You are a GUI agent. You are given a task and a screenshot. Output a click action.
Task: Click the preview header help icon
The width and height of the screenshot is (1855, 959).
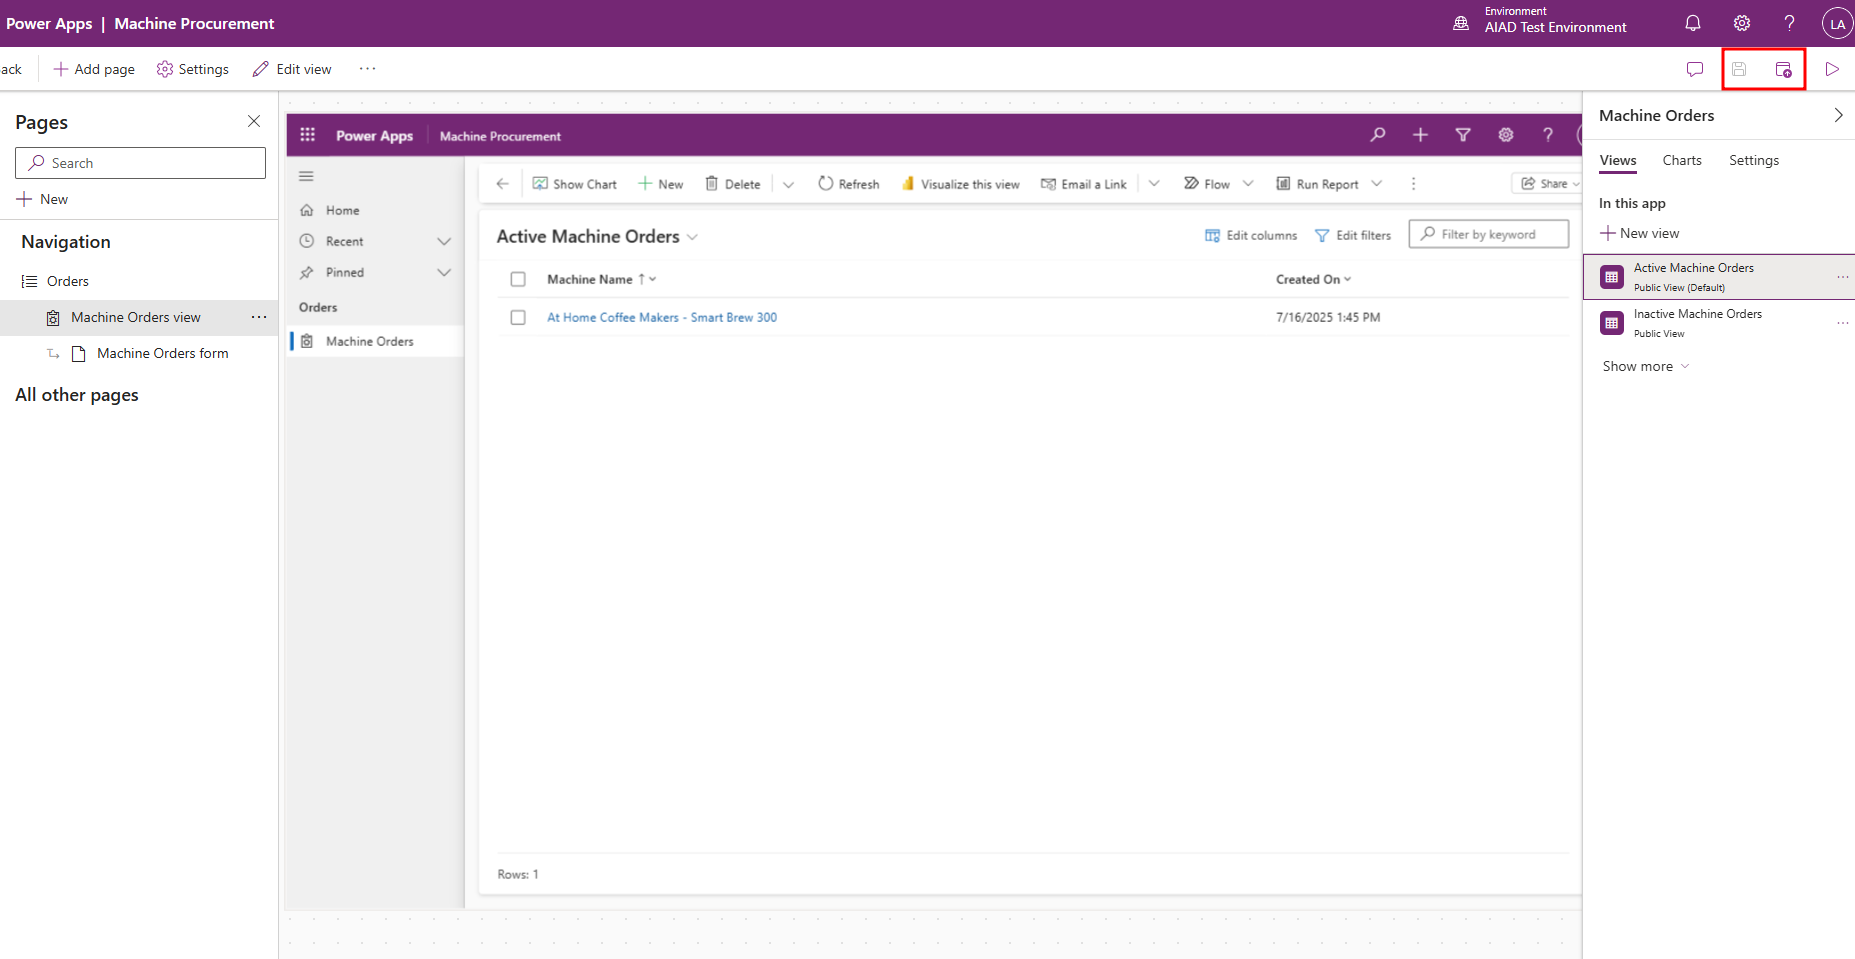[1548, 134]
